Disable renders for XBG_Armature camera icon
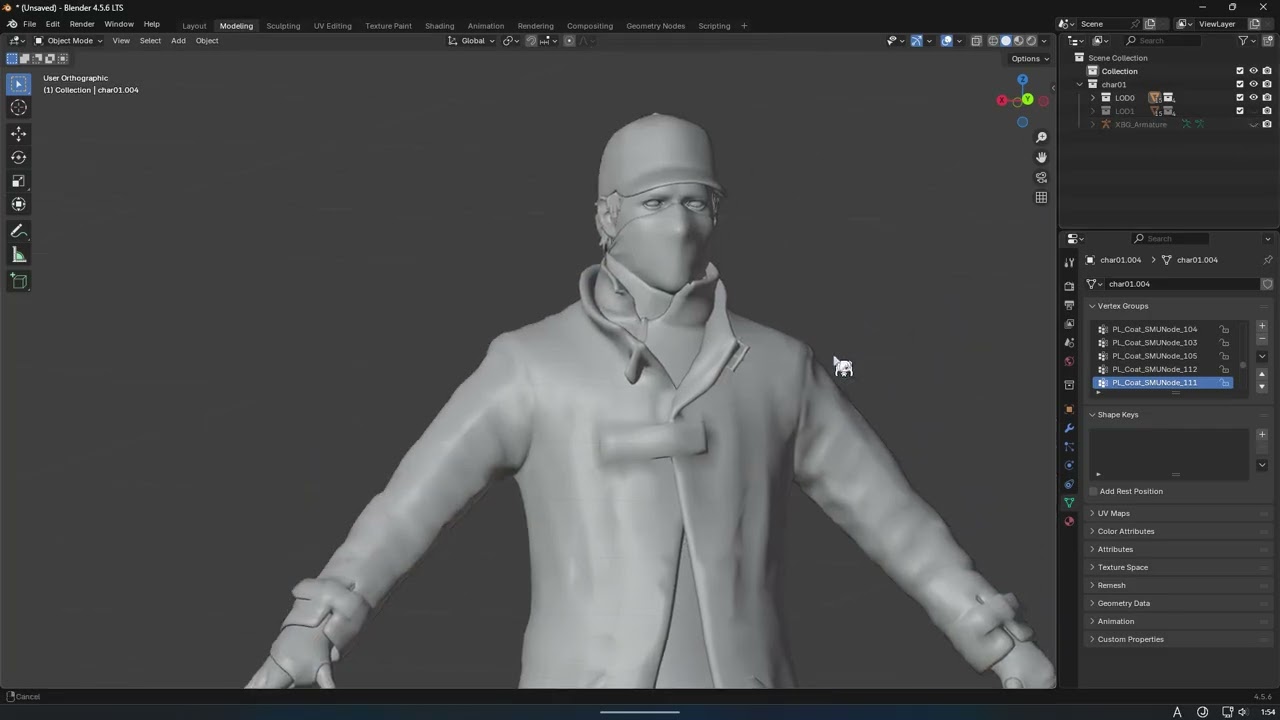This screenshot has height=720, width=1280. click(1267, 124)
